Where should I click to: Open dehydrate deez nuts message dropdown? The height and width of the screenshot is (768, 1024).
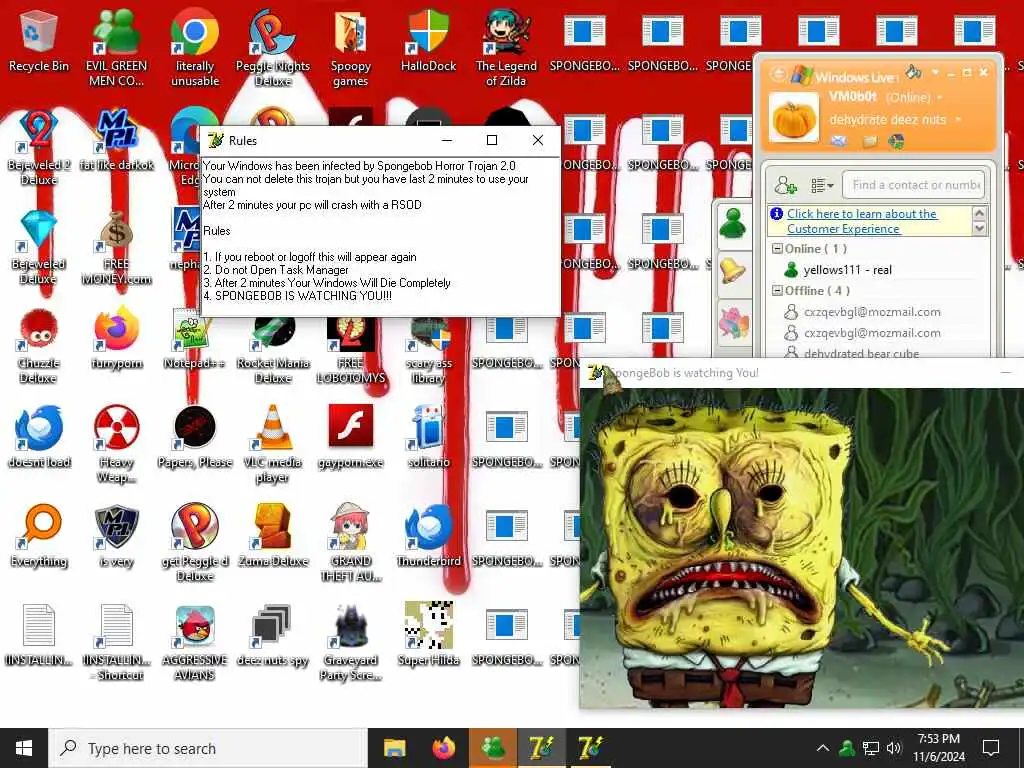point(958,120)
